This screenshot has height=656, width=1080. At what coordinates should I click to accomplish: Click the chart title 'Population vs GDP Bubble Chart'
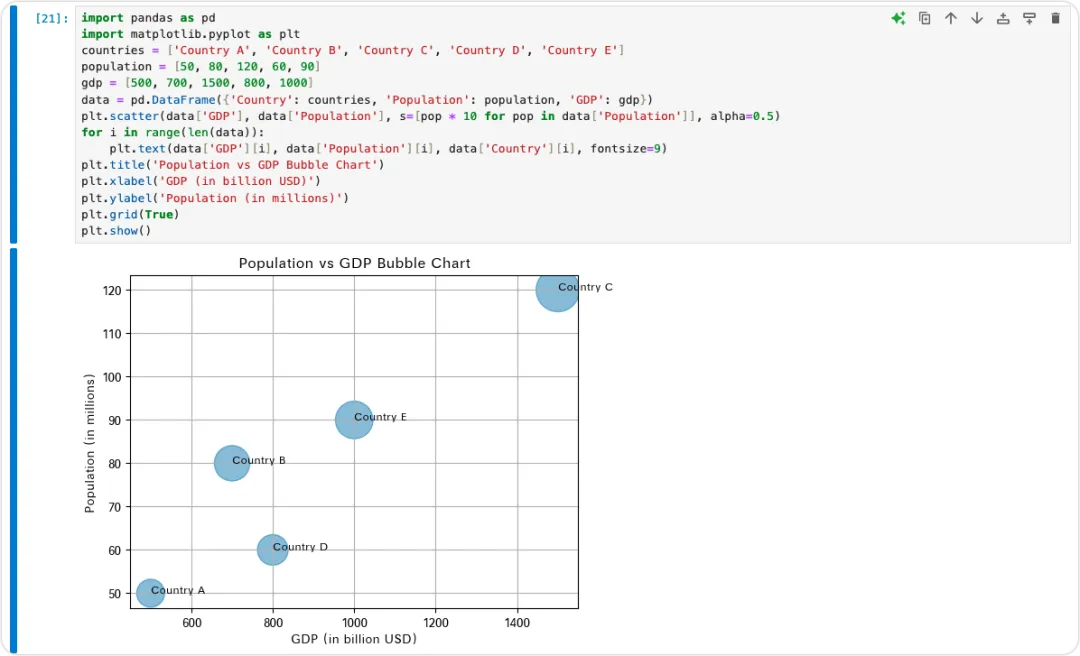click(355, 263)
